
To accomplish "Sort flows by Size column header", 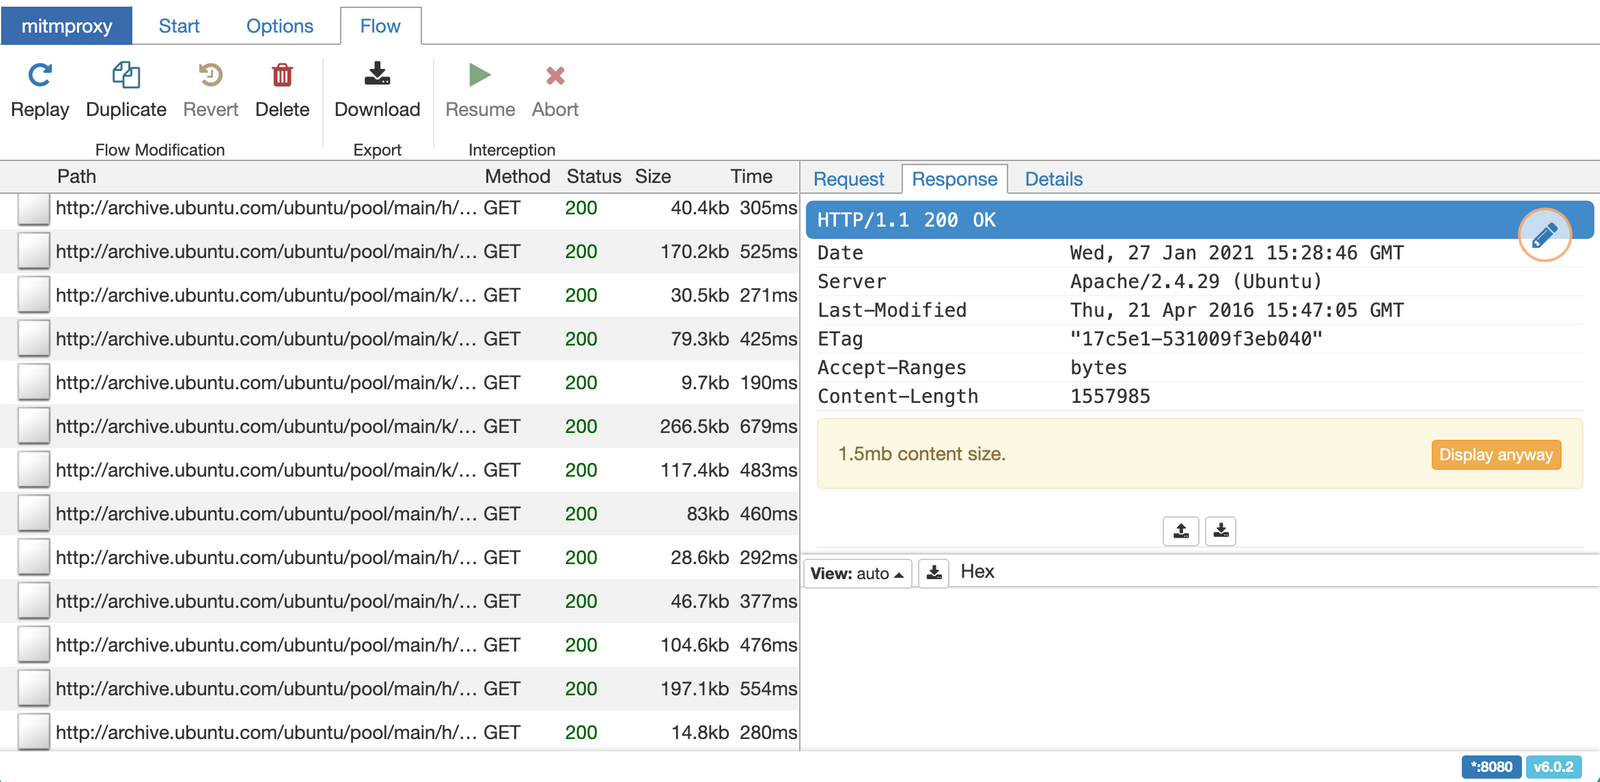I will coord(653,177).
